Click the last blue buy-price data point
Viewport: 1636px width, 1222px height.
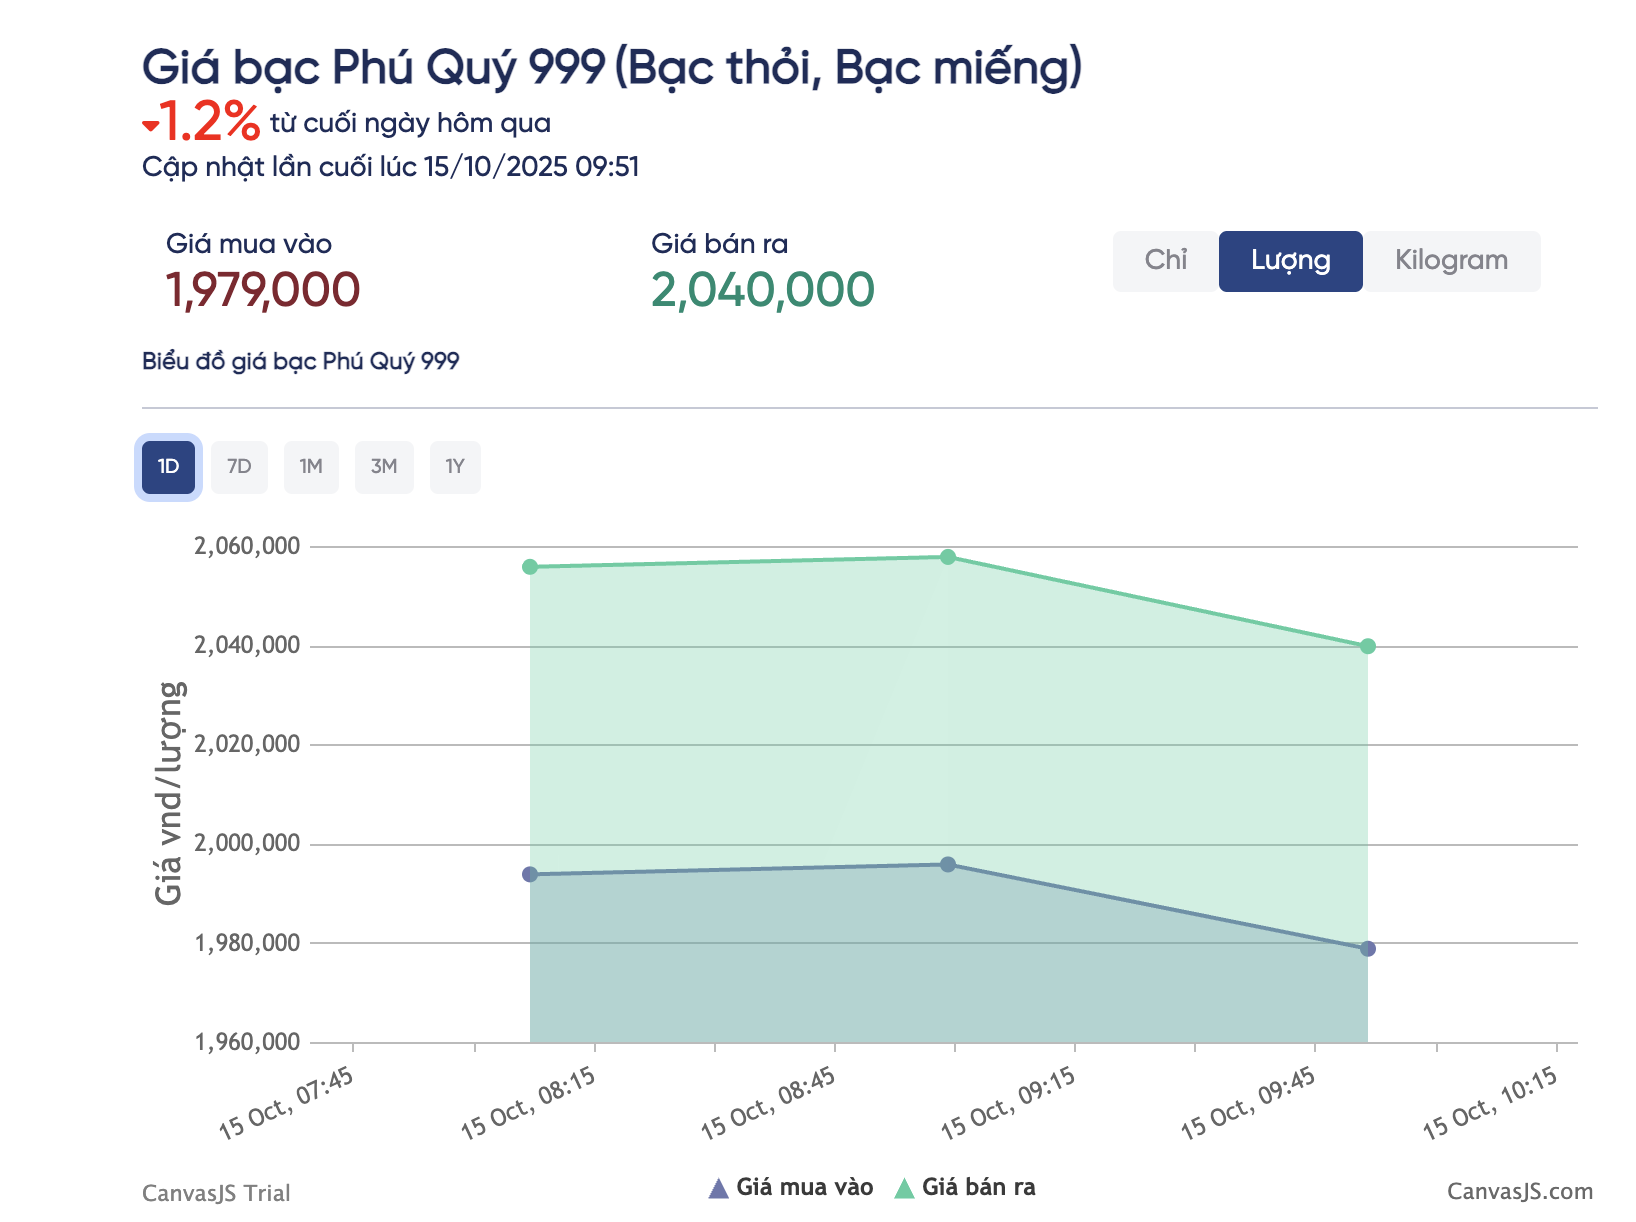click(1368, 949)
